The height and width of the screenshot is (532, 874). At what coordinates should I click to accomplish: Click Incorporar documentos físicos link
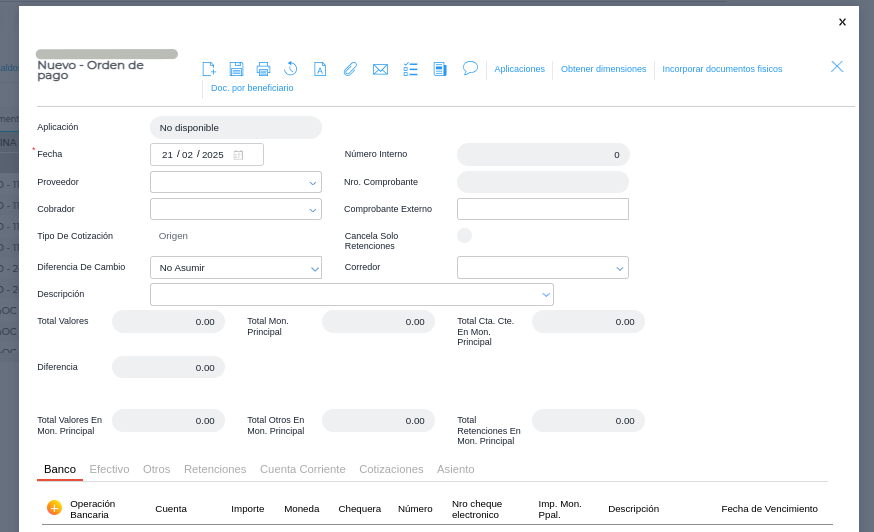722,69
